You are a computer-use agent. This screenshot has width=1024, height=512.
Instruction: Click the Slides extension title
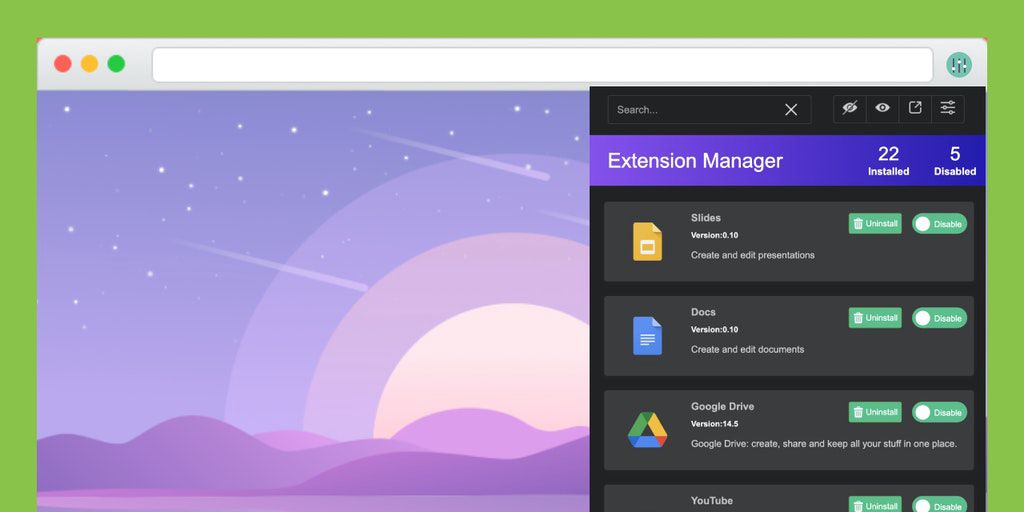pos(706,217)
